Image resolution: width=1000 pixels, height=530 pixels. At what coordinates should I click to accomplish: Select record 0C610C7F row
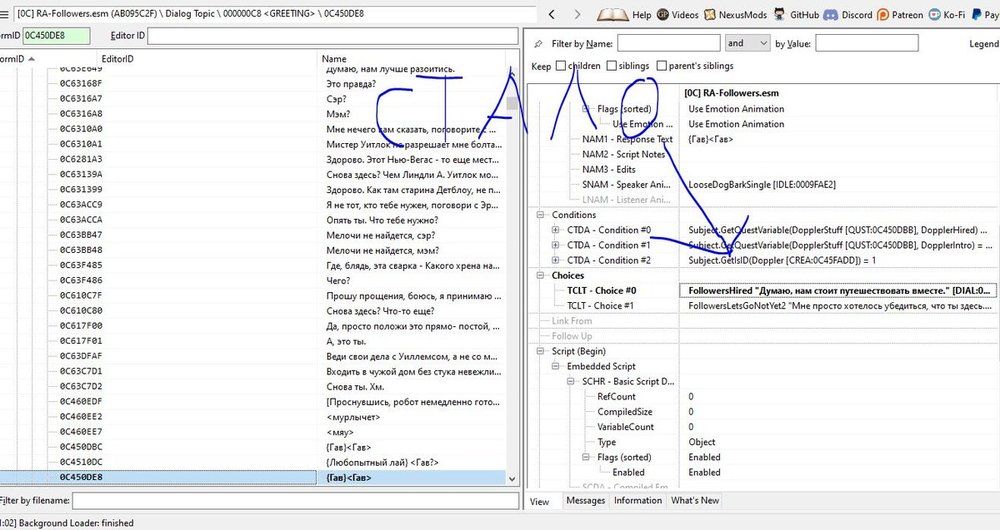[x=254, y=295]
